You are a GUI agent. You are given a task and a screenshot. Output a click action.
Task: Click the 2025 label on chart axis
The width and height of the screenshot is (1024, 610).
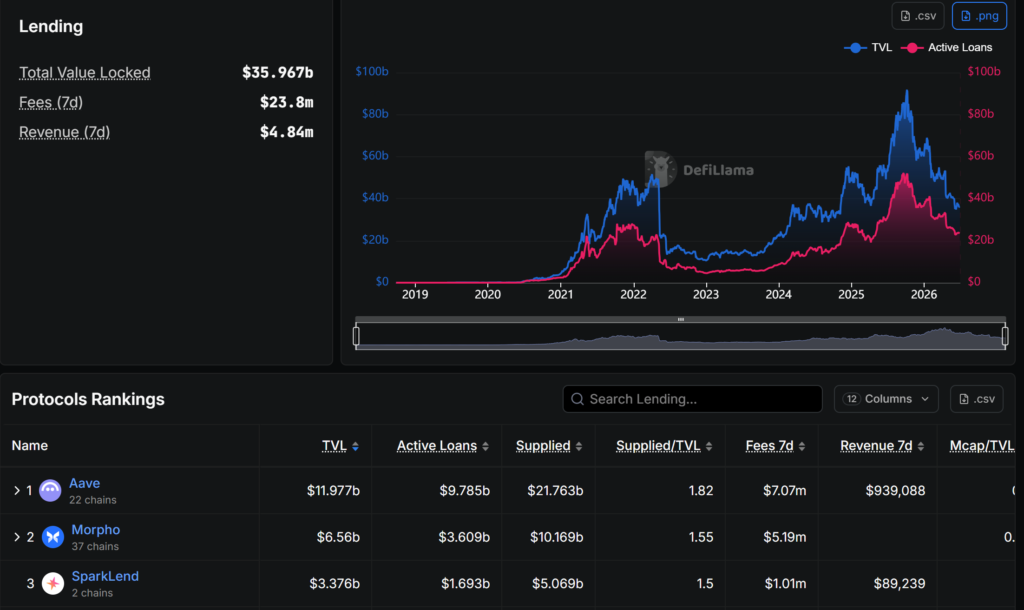851,295
